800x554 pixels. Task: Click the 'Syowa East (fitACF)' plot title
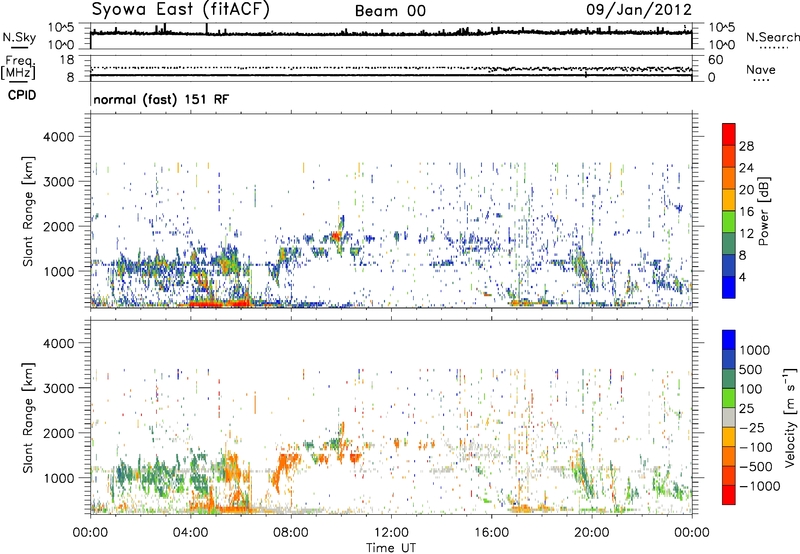click(x=181, y=9)
